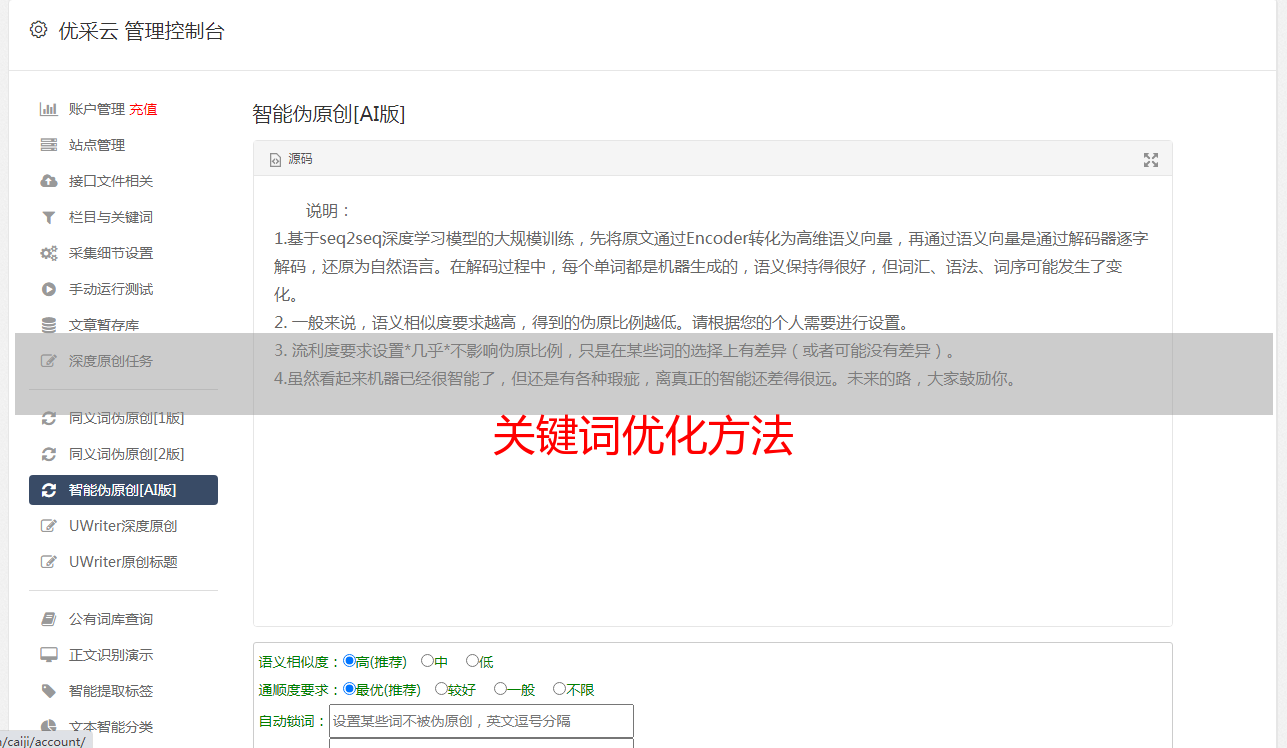The height and width of the screenshot is (748, 1287).
Task: Open UWriter深度原创 page
Action: click(x=123, y=526)
